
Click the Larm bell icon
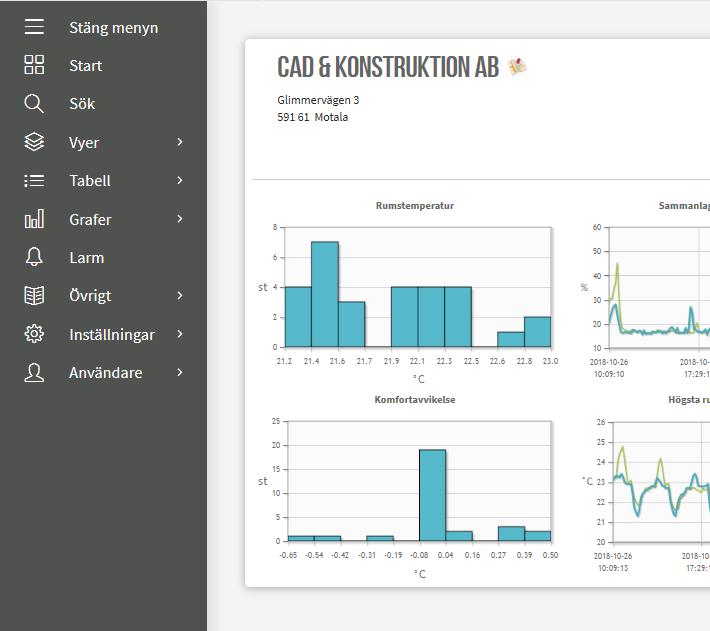[34, 257]
